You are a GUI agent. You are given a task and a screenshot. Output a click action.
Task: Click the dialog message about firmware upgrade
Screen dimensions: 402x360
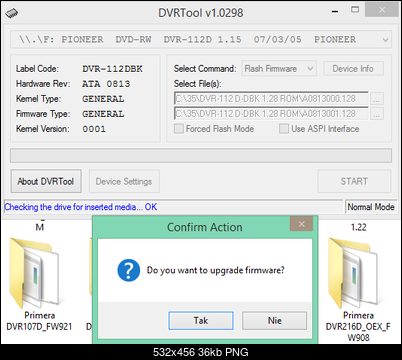pos(216,270)
